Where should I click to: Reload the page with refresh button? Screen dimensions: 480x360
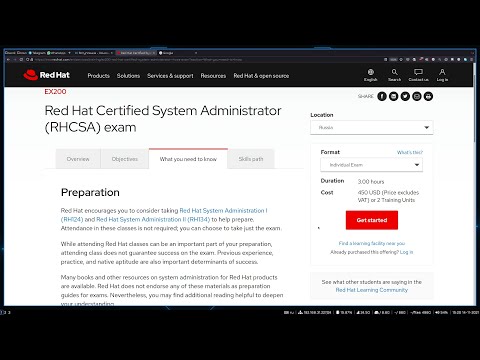(x=21, y=59)
